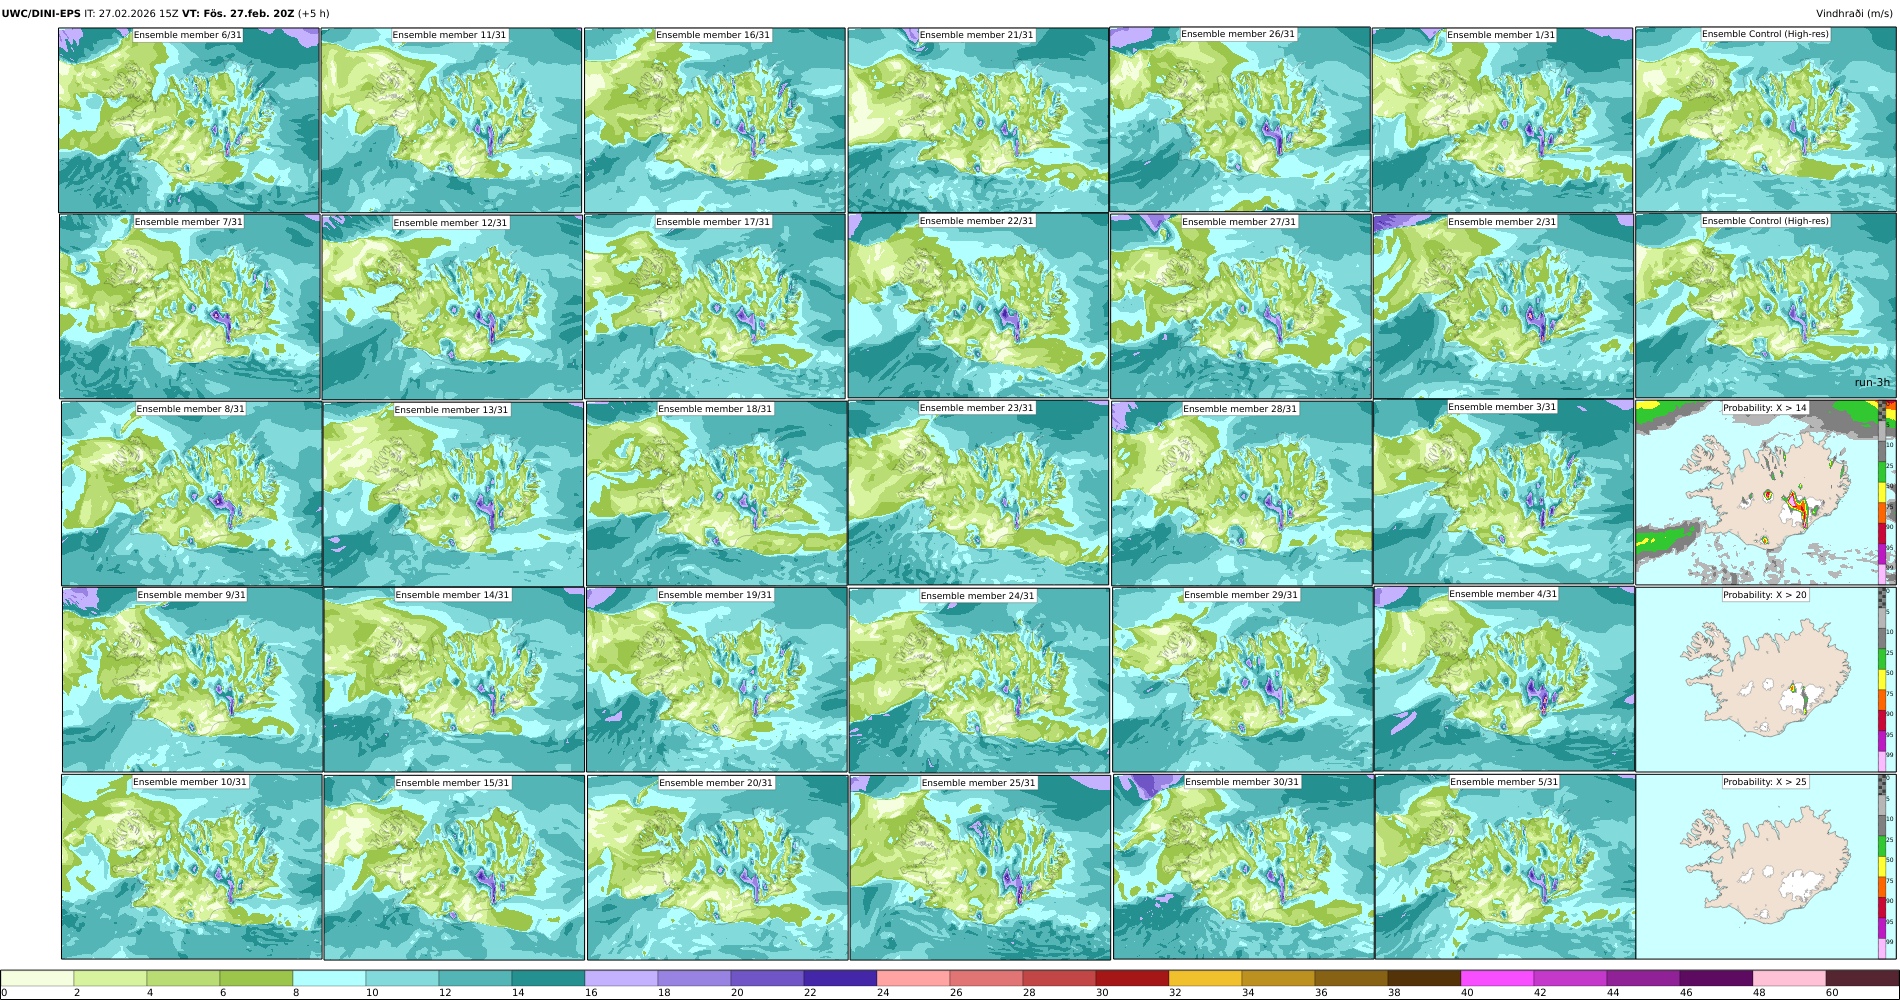Screen dimensions: 1900x1000
Task: Open Ensemble member 26/31 wind map
Action: 1240,119
